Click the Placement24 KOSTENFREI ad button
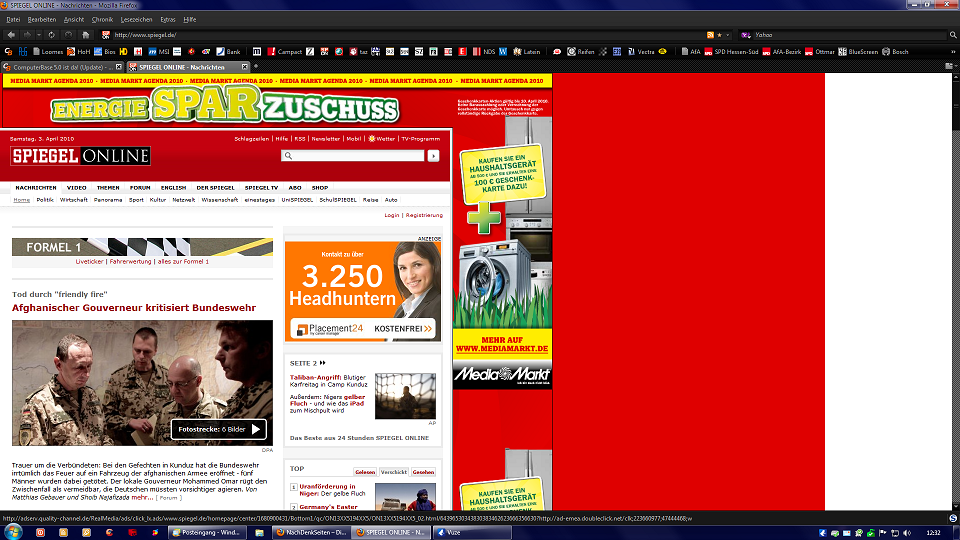The image size is (960, 540). [x=362, y=329]
